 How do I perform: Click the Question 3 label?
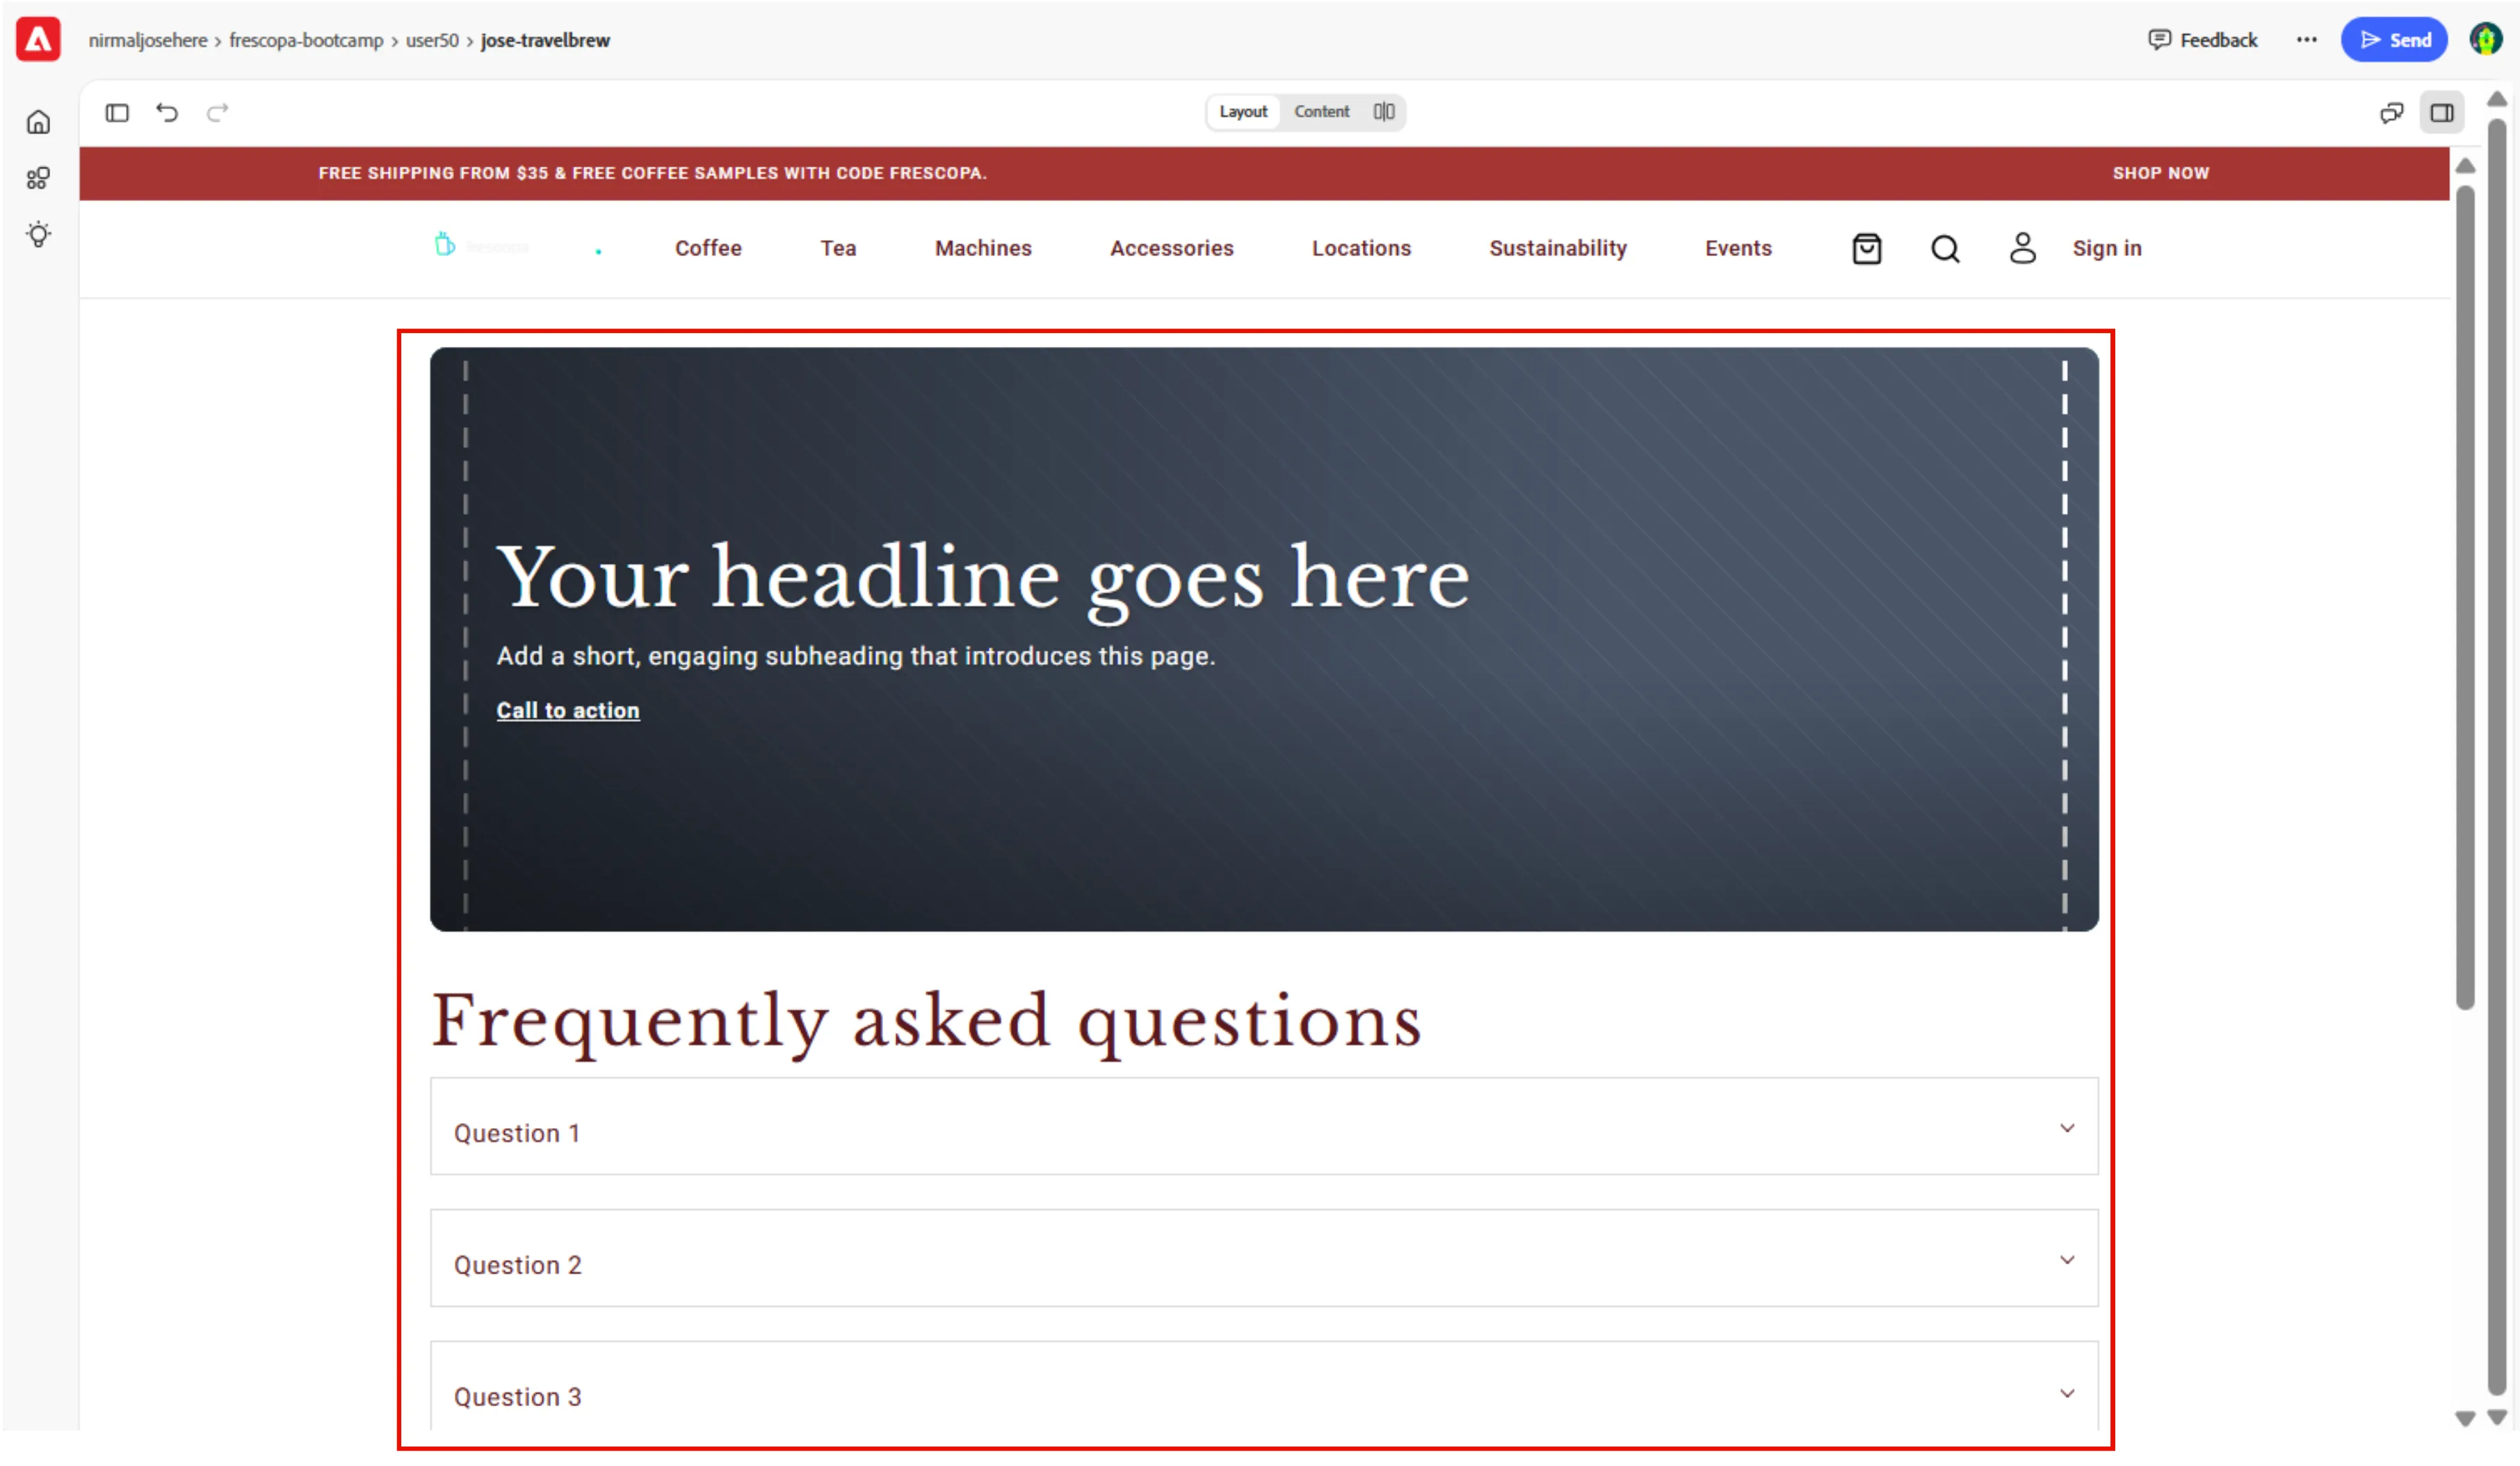tap(518, 1398)
